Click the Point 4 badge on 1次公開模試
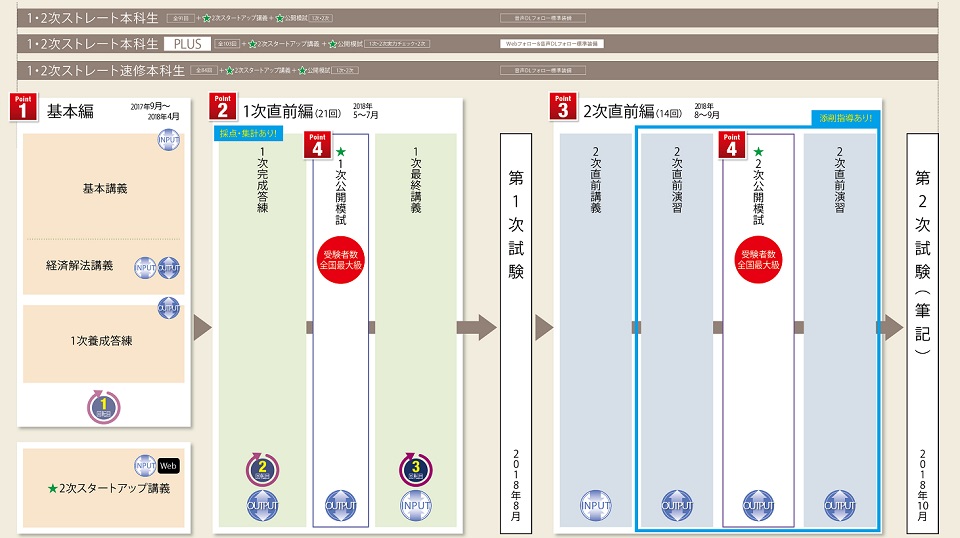The height and width of the screenshot is (538, 960). (317, 144)
